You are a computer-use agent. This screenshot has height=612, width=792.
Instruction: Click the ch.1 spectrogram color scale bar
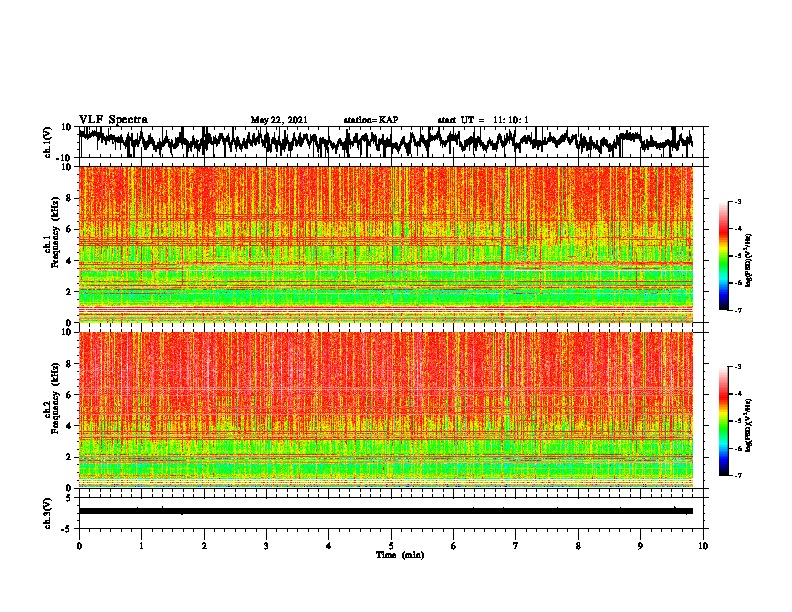coord(724,256)
